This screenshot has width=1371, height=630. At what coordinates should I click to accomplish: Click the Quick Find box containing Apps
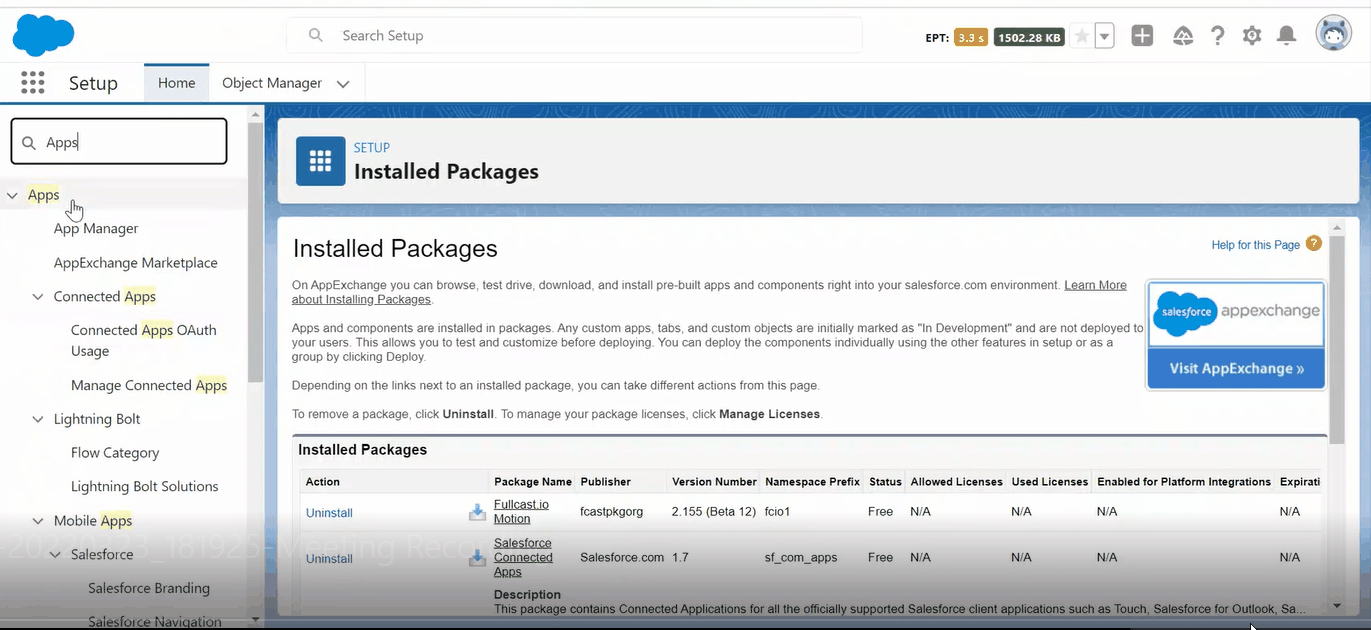119,142
